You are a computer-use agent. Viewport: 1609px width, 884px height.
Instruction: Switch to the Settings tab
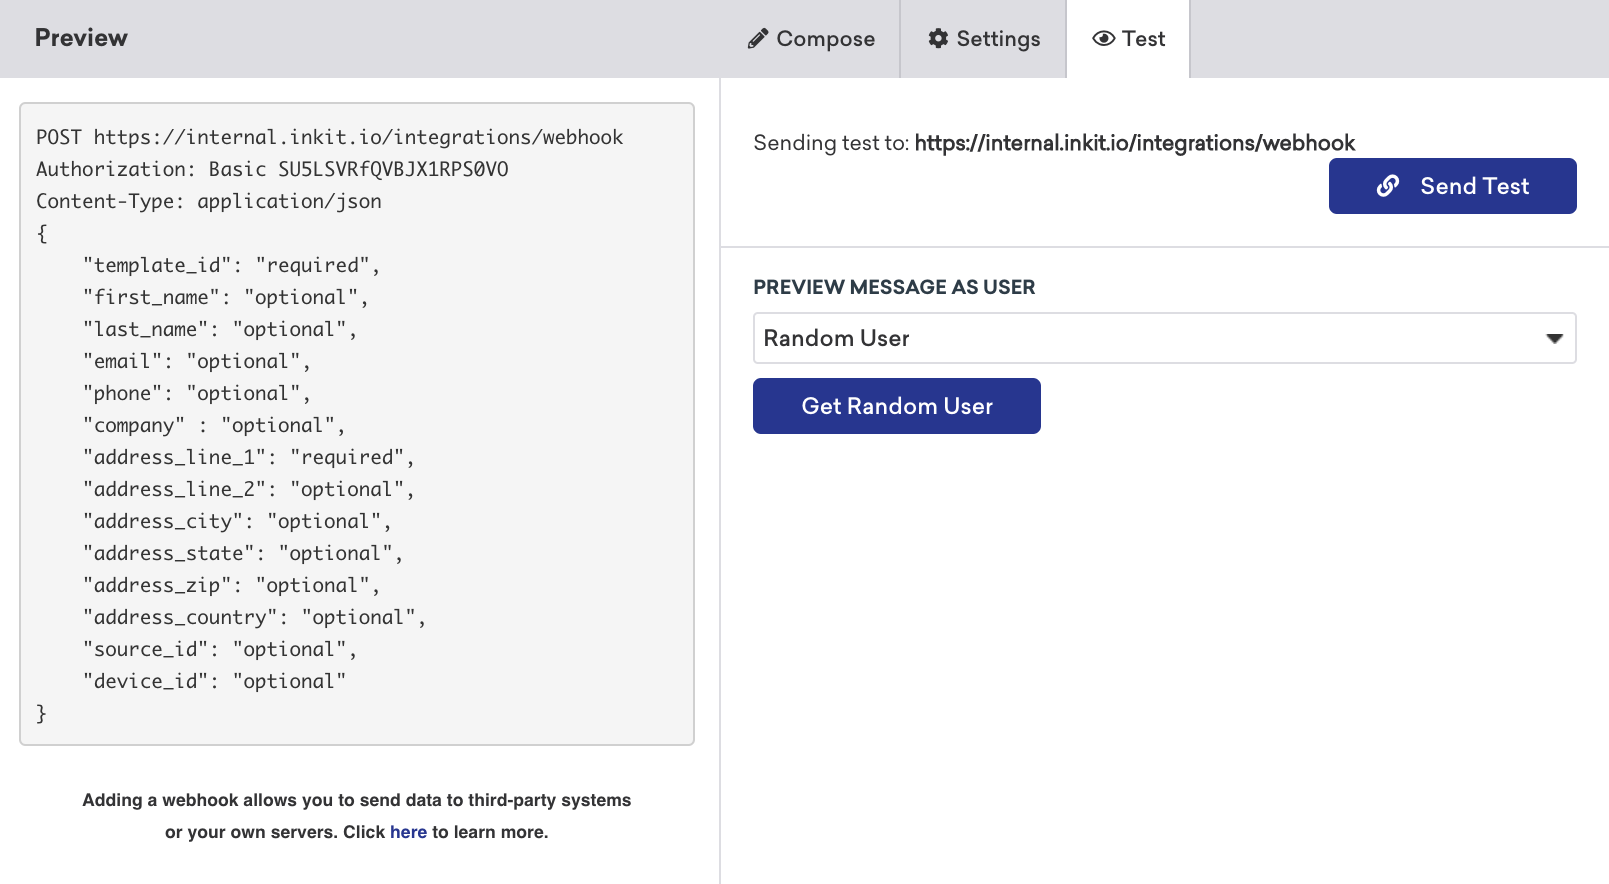coord(984,39)
